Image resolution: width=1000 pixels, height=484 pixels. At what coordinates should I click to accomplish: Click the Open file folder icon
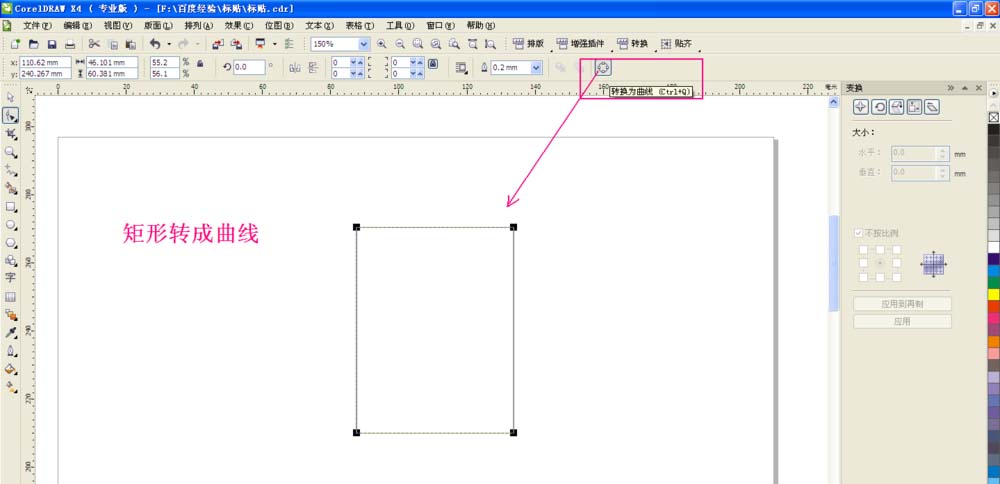34,44
